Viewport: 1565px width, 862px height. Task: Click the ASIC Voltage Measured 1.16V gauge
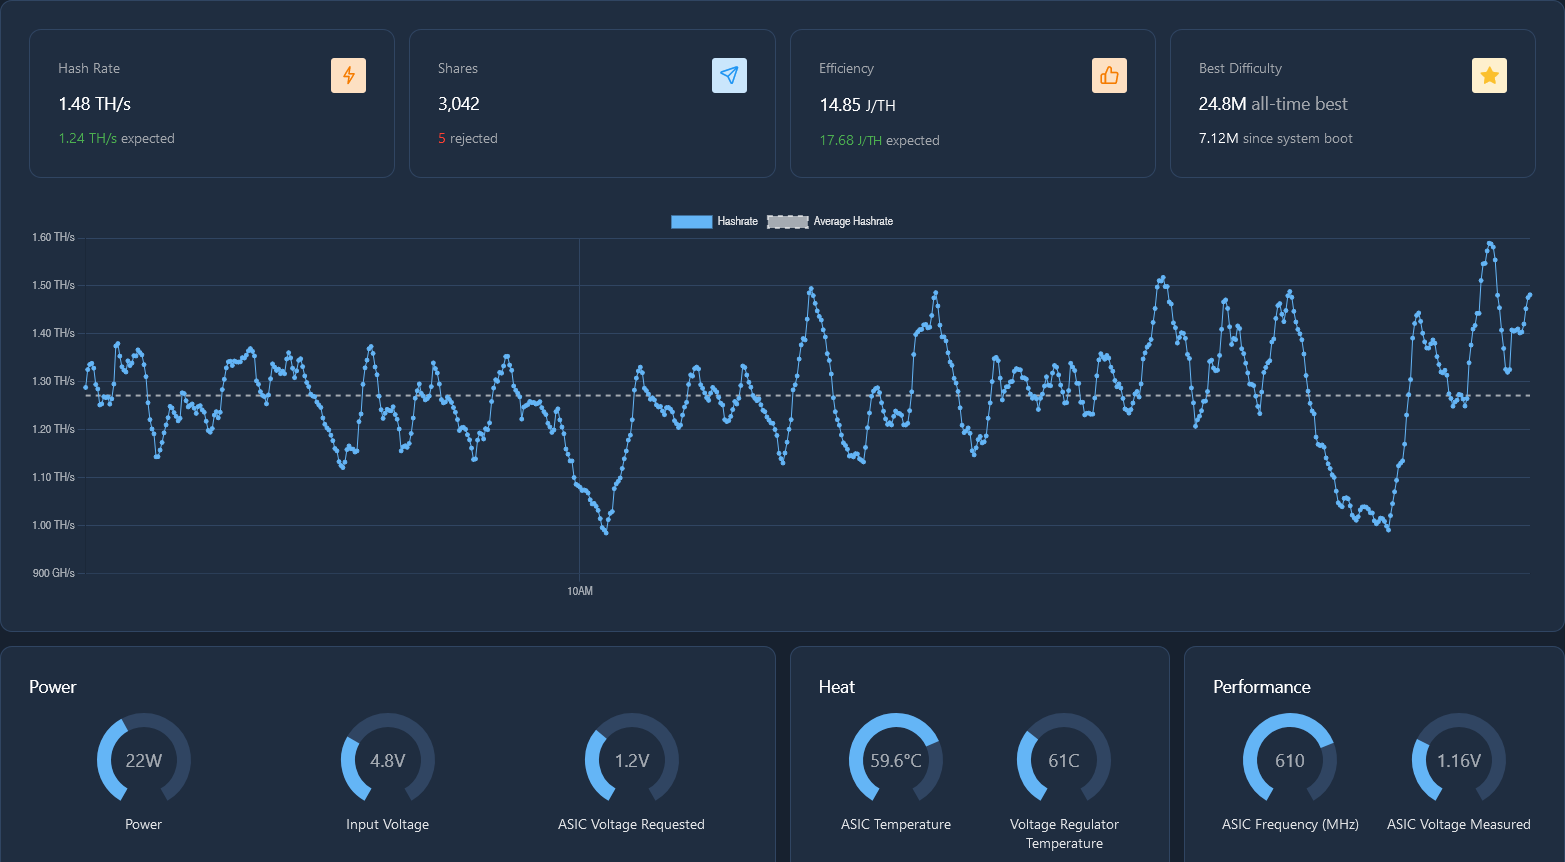tap(1459, 760)
